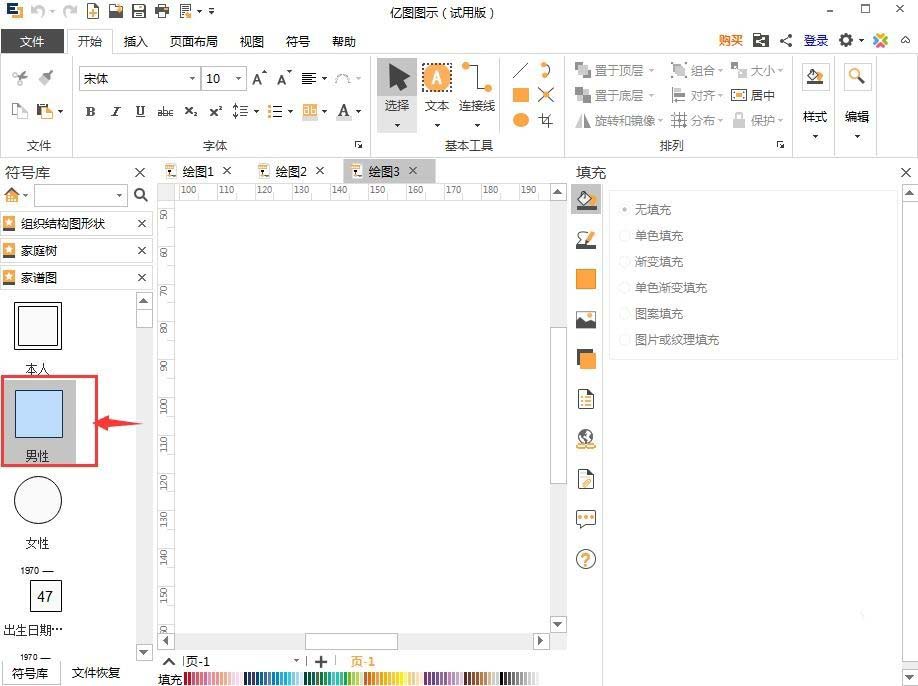The width and height of the screenshot is (918, 686).
Task: Select the picture fill icon in sidebar
Action: click(585, 320)
